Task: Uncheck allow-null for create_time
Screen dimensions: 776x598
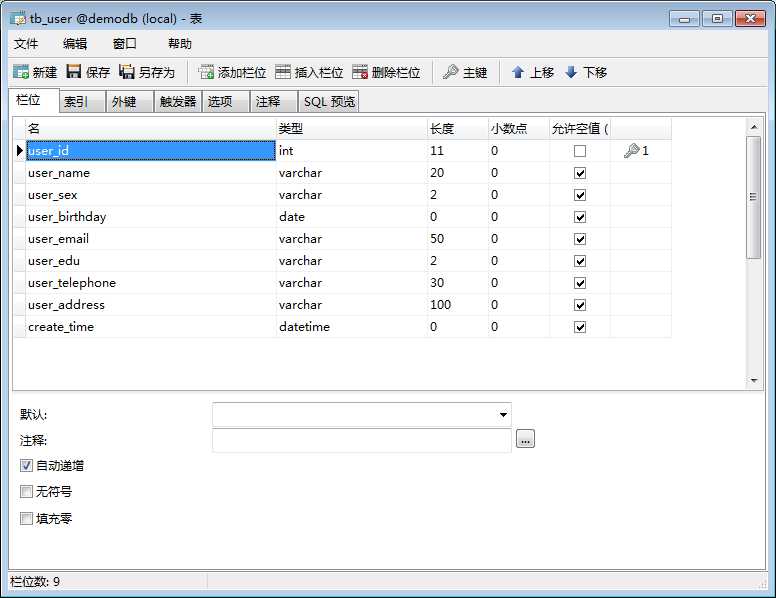Action: (x=580, y=327)
